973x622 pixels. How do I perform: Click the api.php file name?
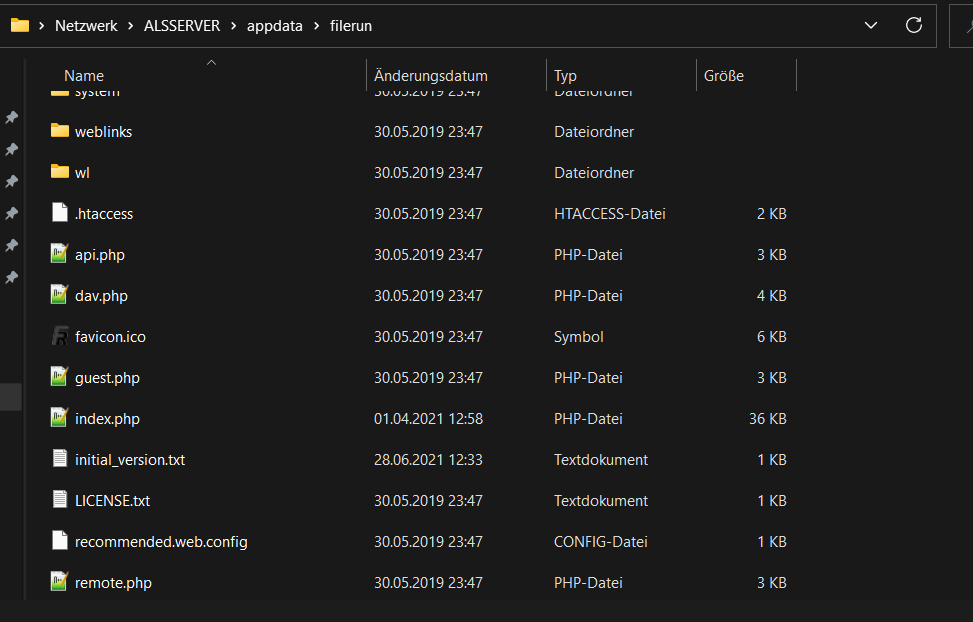[99, 255]
